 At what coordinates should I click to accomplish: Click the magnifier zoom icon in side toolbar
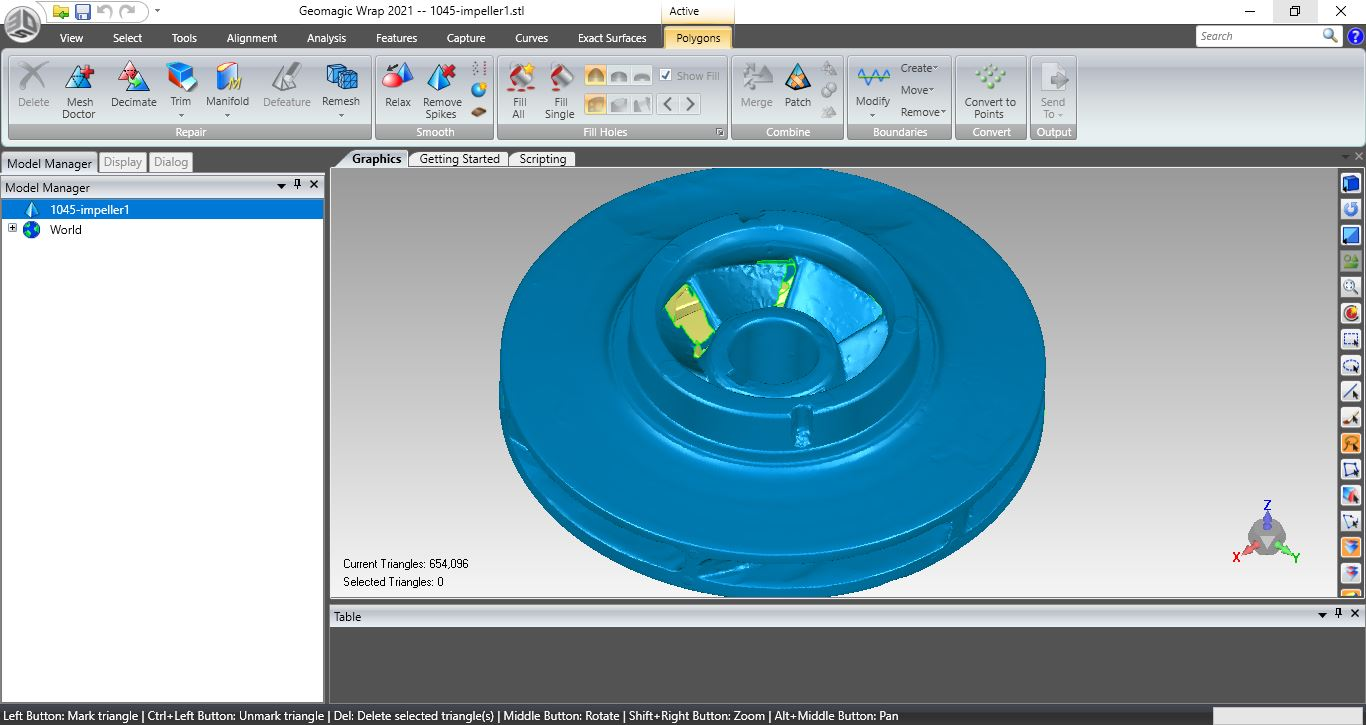pyautogui.click(x=1351, y=287)
